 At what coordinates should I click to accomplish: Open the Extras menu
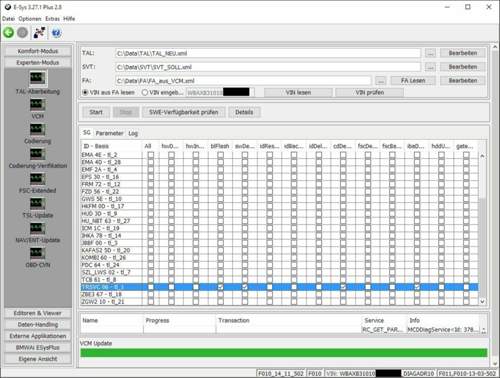(52, 19)
